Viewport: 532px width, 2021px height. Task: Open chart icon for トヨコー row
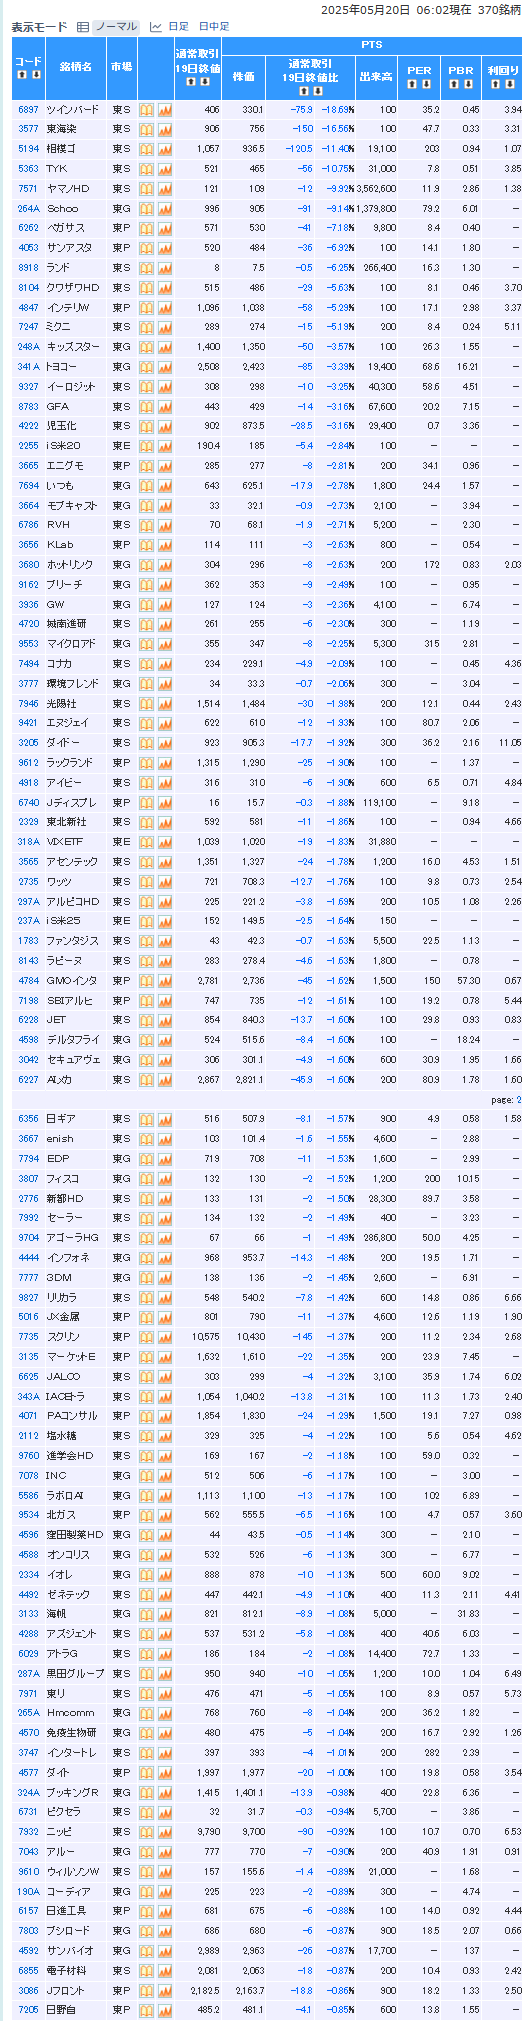(x=165, y=367)
